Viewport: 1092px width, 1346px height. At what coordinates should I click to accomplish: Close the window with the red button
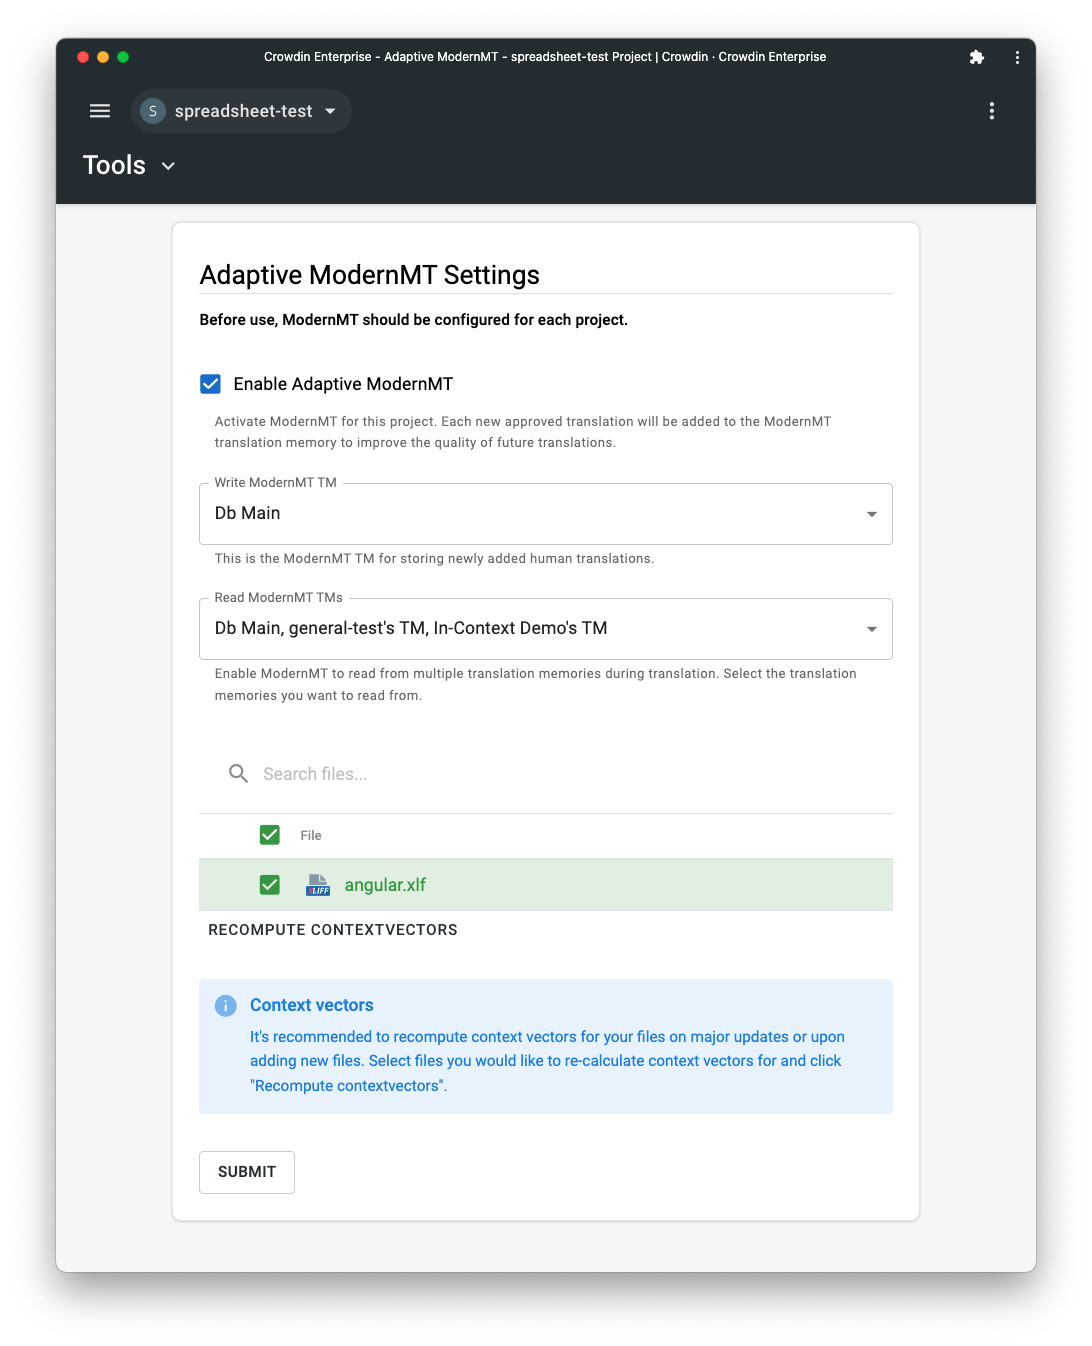(83, 57)
